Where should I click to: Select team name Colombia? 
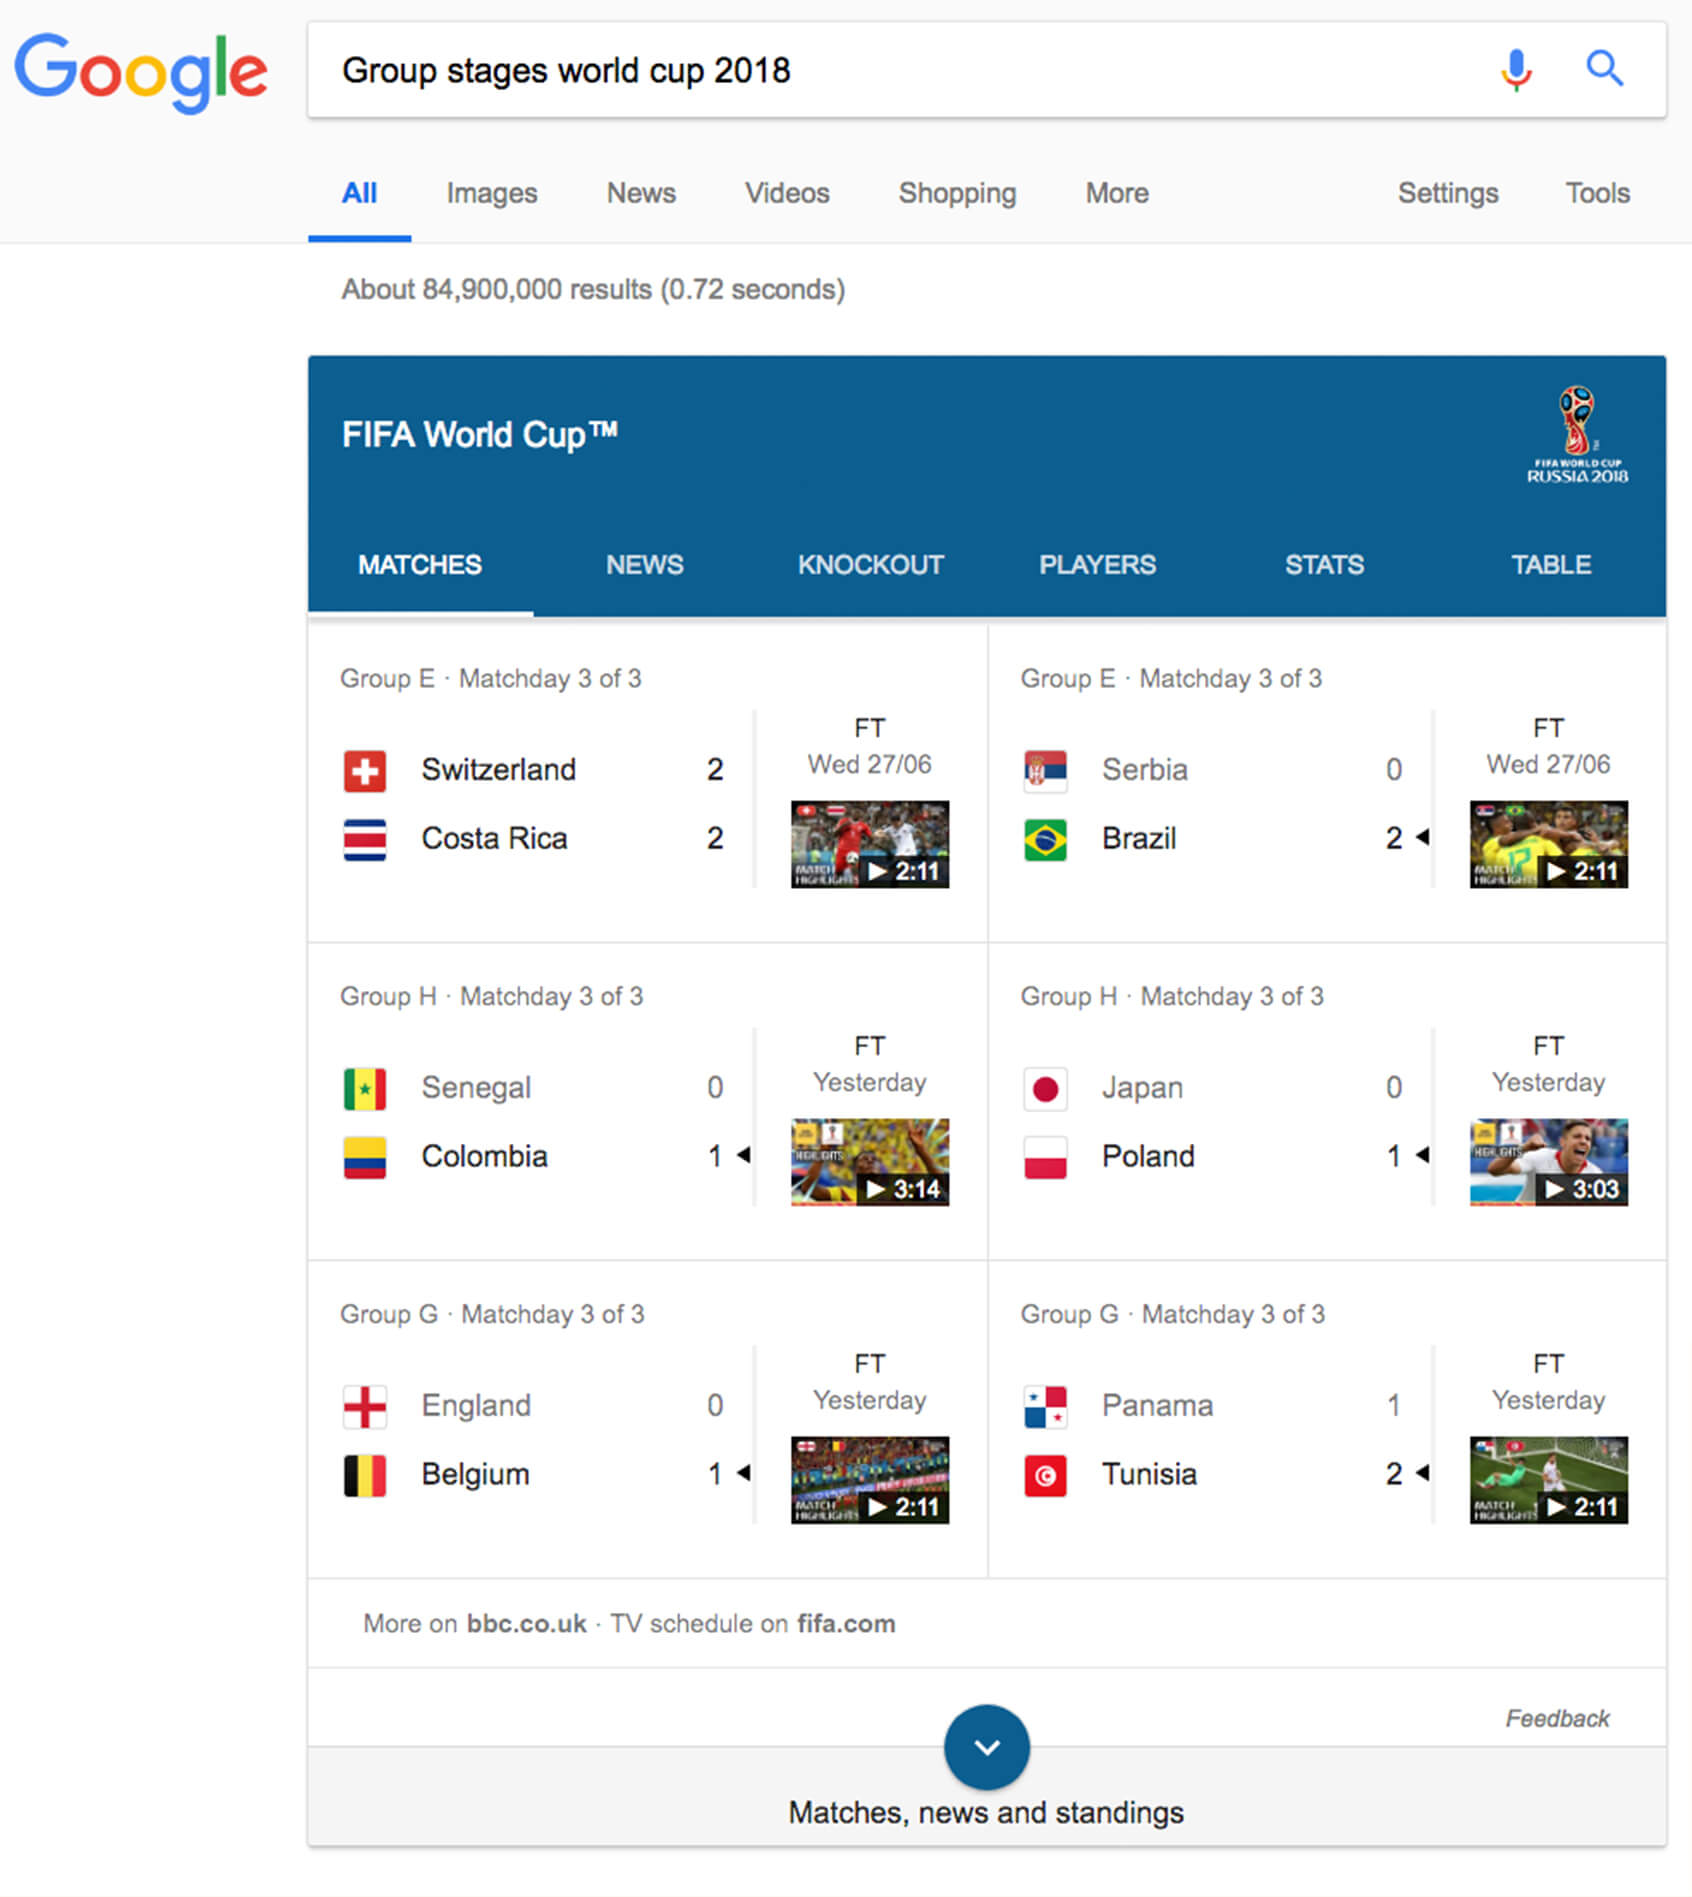point(484,1157)
